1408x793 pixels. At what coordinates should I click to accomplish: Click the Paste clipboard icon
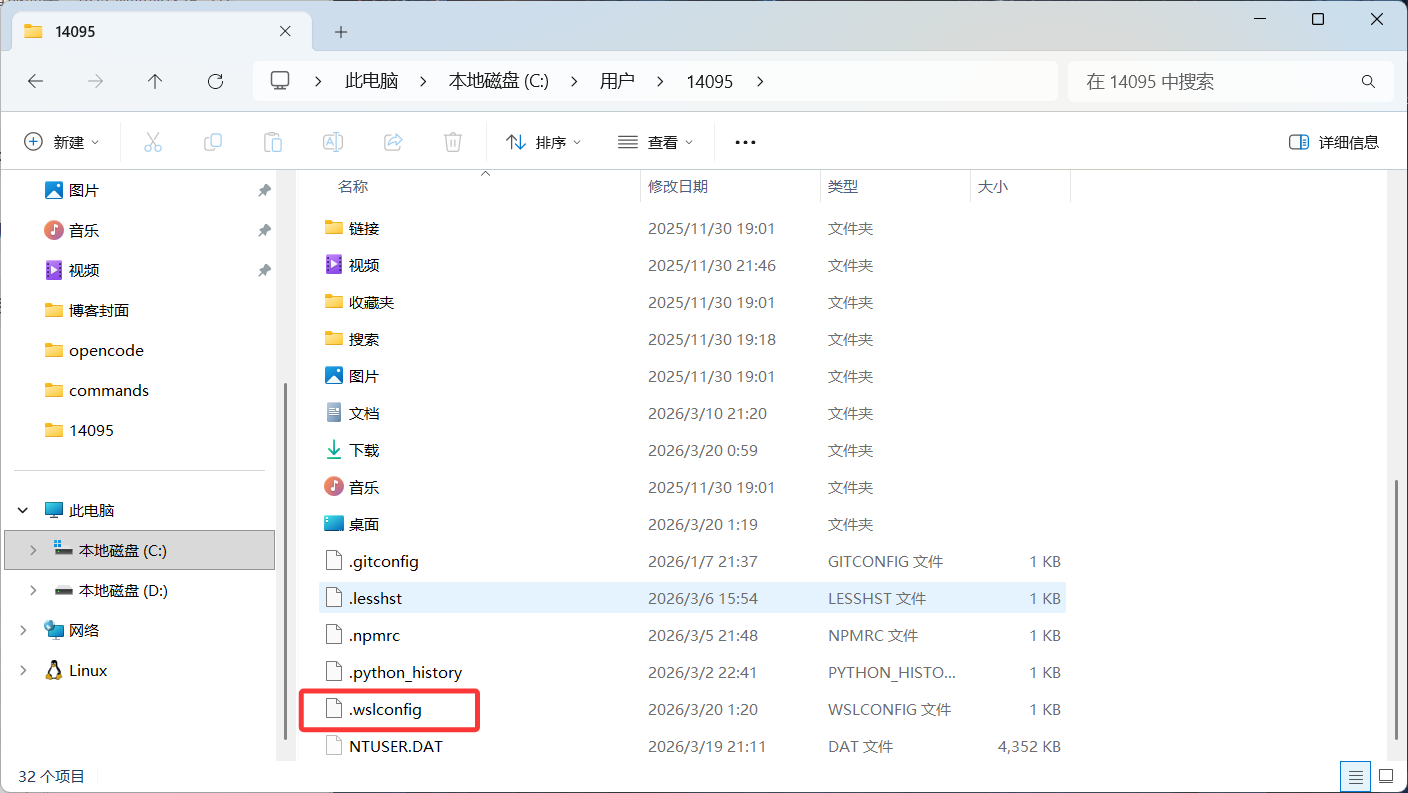pos(273,142)
